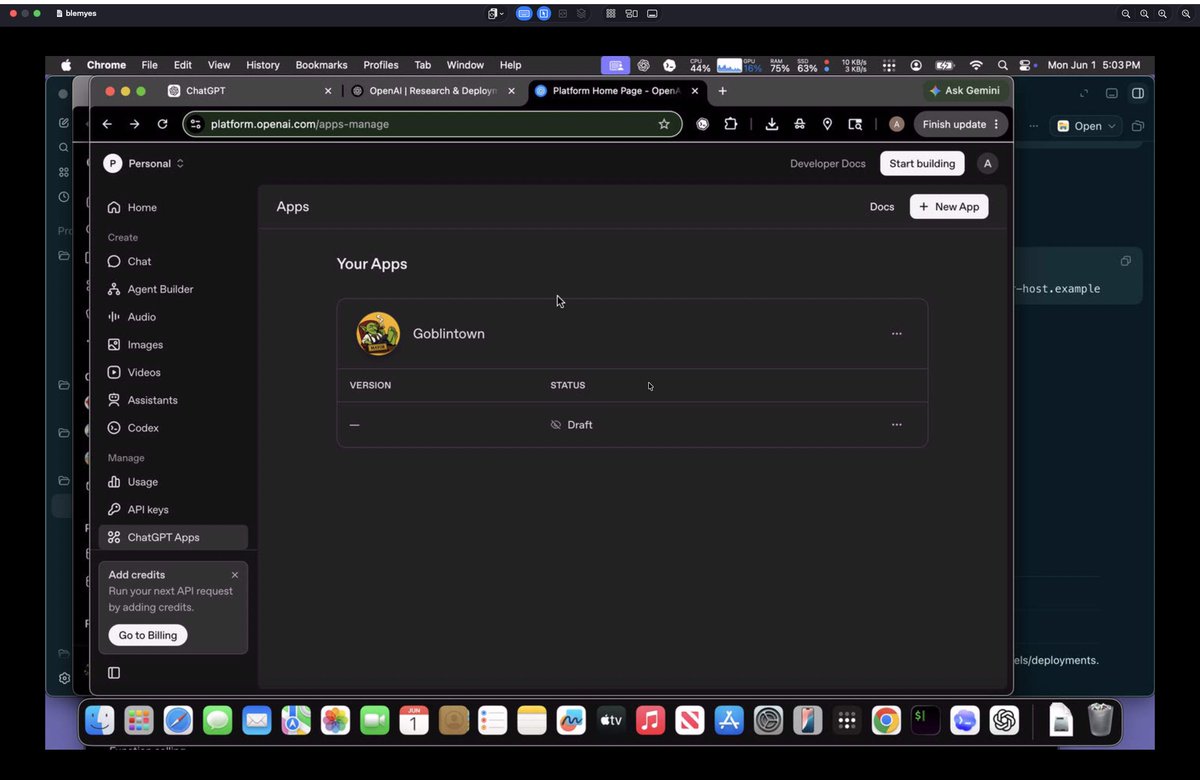The height and width of the screenshot is (780, 1200).
Task: Open the View menu
Action: [x=219, y=65]
